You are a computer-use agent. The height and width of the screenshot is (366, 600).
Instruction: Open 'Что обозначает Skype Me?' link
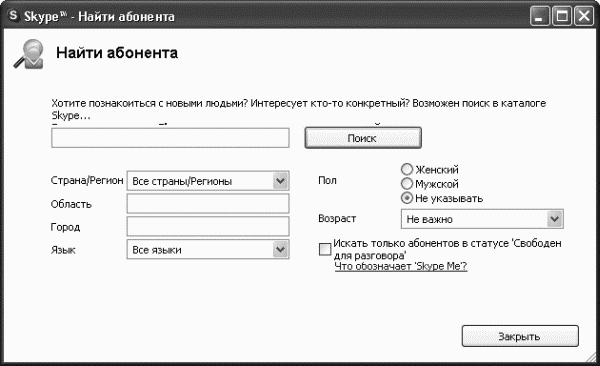point(401,266)
